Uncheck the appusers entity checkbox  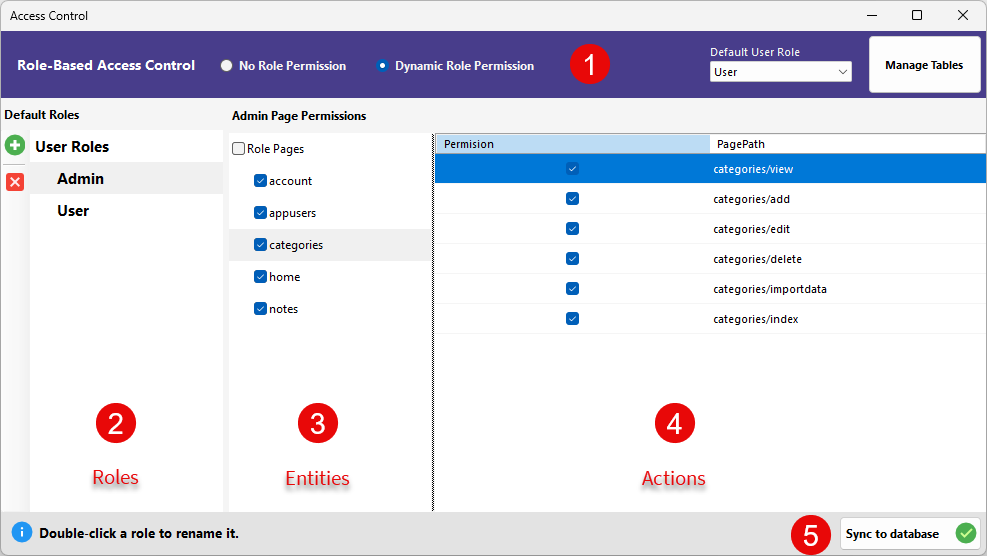261,213
